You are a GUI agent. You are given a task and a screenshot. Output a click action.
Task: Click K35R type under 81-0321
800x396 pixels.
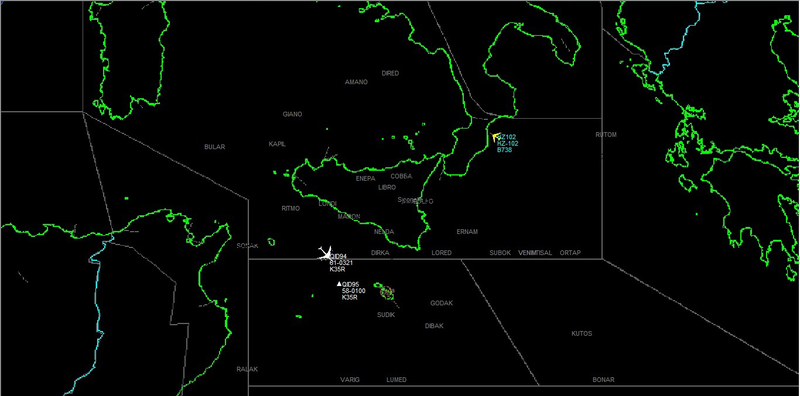click(x=337, y=269)
